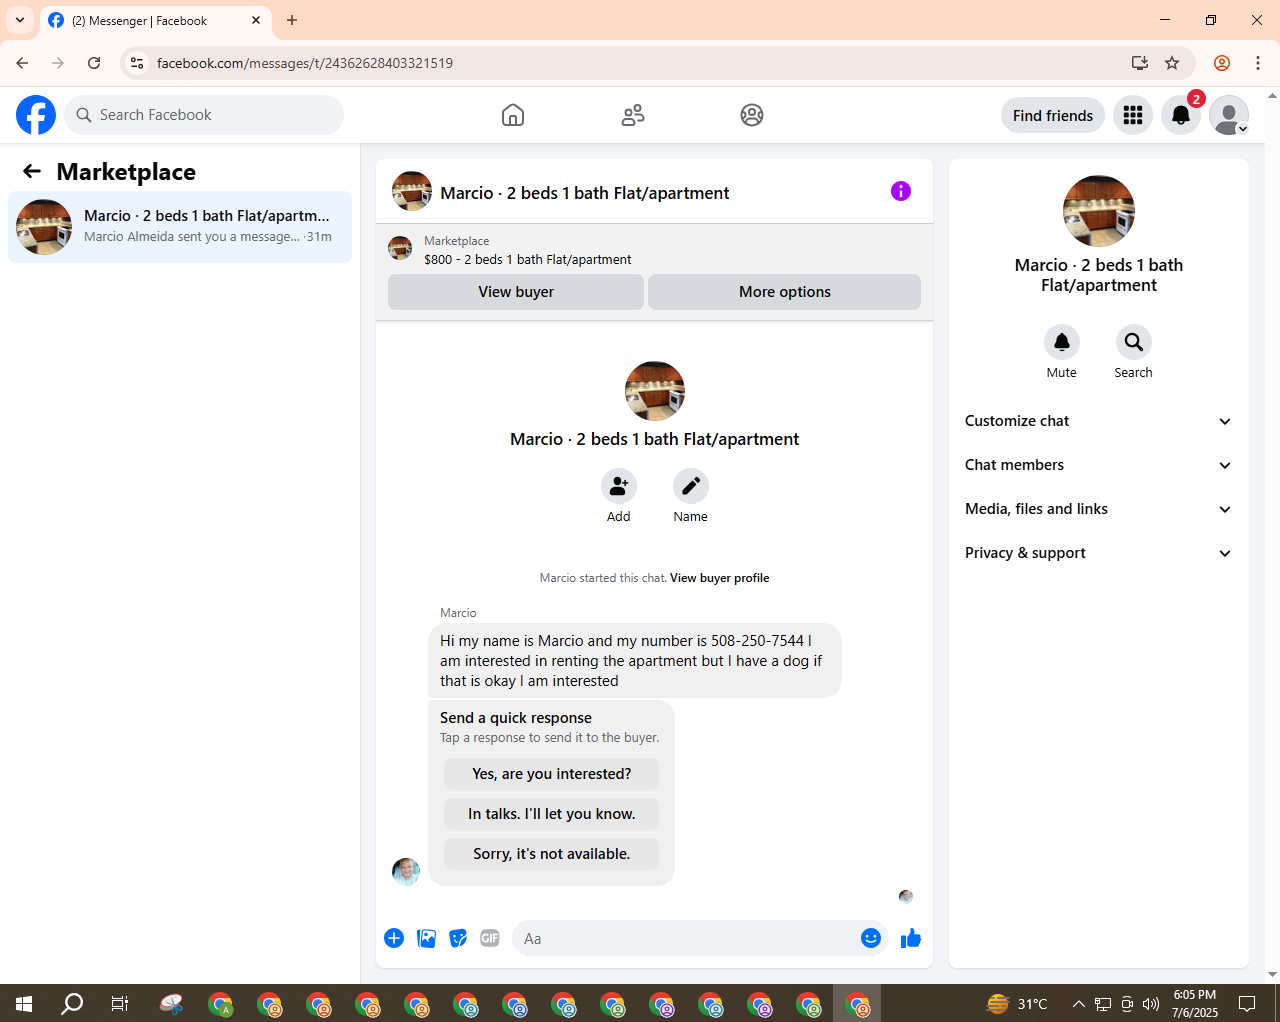This screenshot has height=1022, width=1280.
Task: Send quick reply "Yes, are you interested?"
Action: [552, 774]
